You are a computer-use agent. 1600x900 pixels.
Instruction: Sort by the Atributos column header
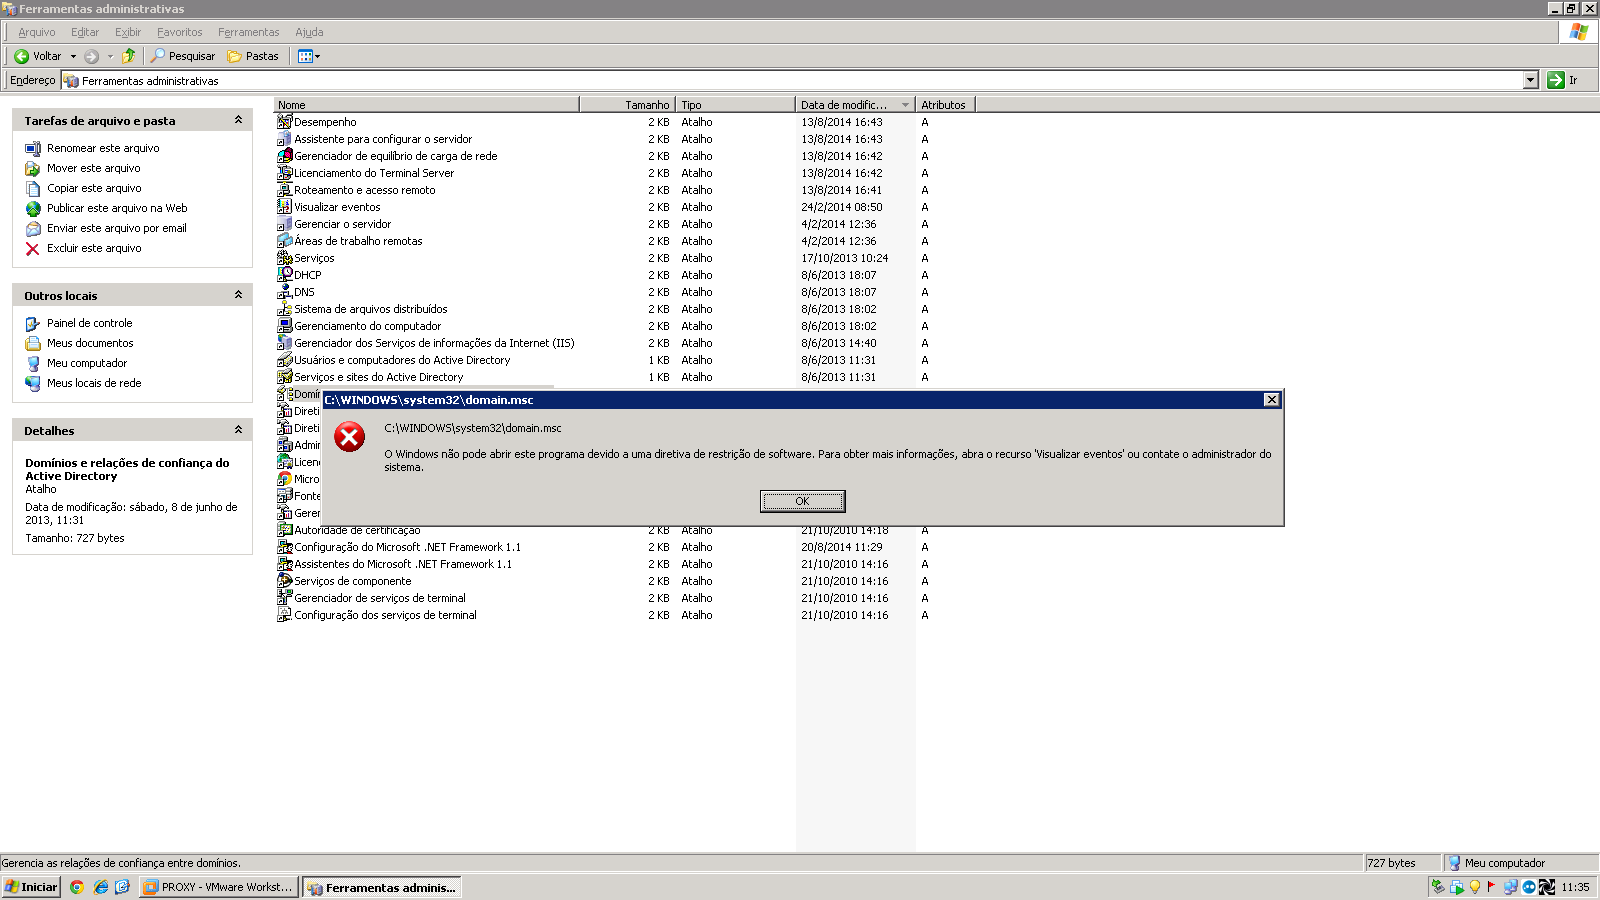pyautogui.click(x=945, y=105)
